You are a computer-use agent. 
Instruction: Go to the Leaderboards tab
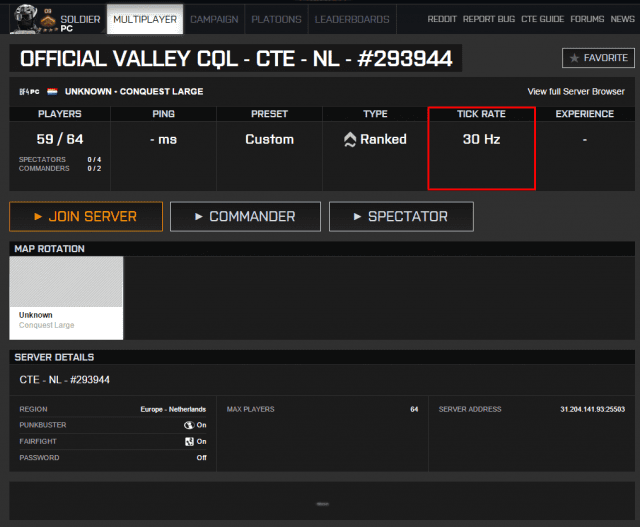pyautogui.click(x=352, y=19)
